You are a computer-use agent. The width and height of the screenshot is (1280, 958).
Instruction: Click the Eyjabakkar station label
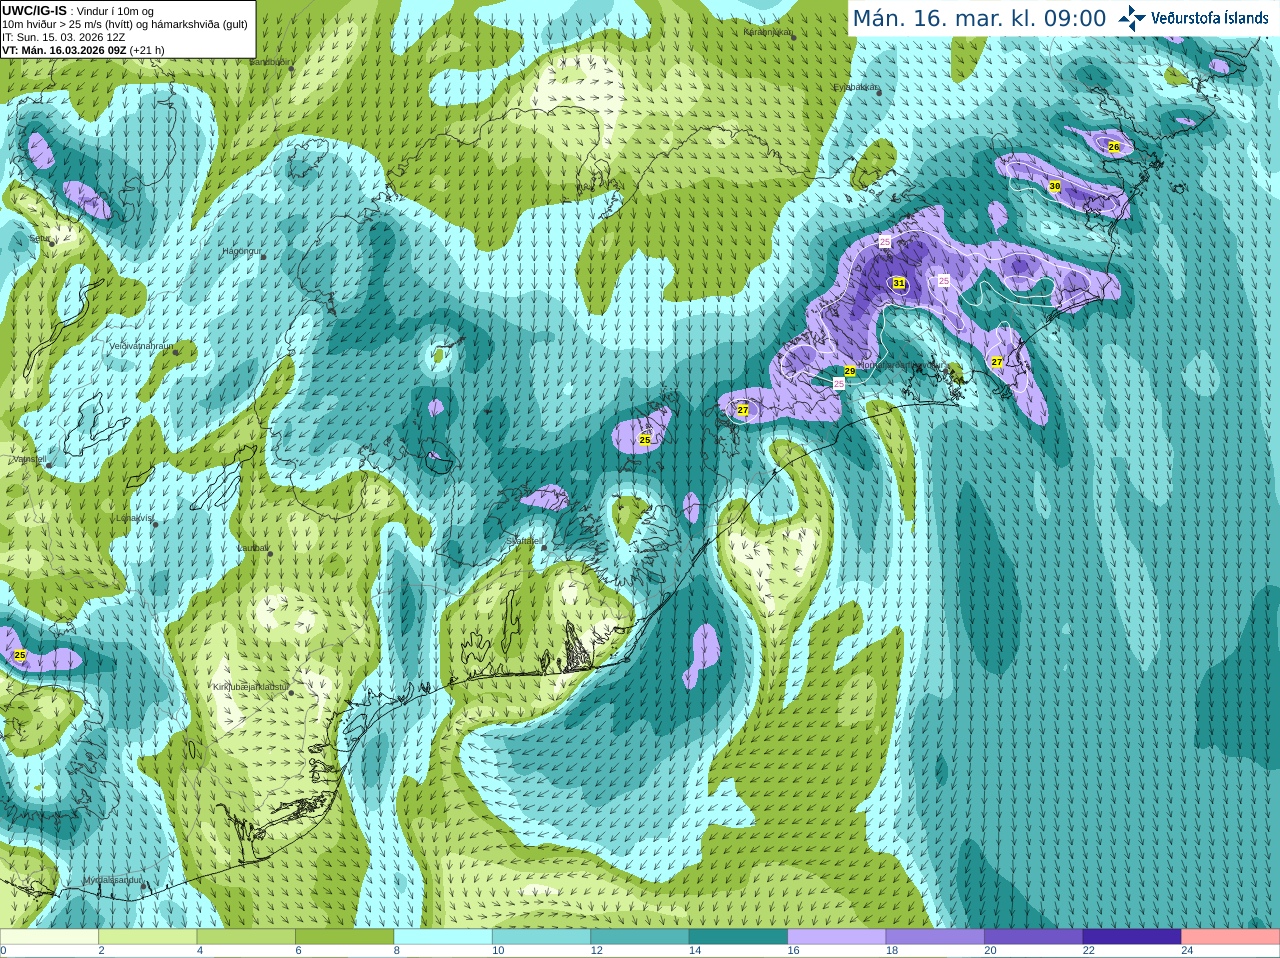click(855, 87)
